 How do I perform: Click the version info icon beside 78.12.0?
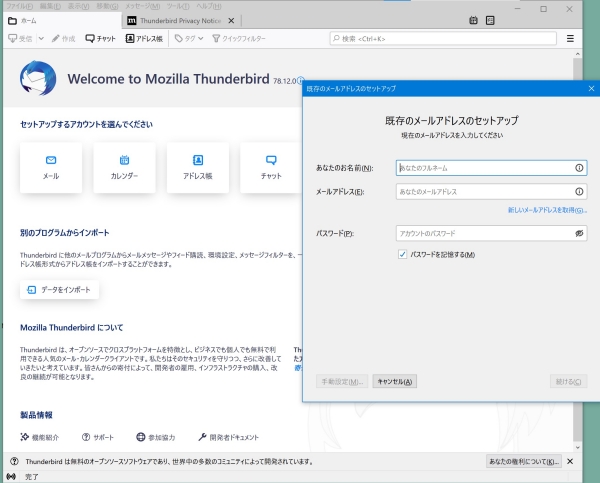(x=301, y=80)
